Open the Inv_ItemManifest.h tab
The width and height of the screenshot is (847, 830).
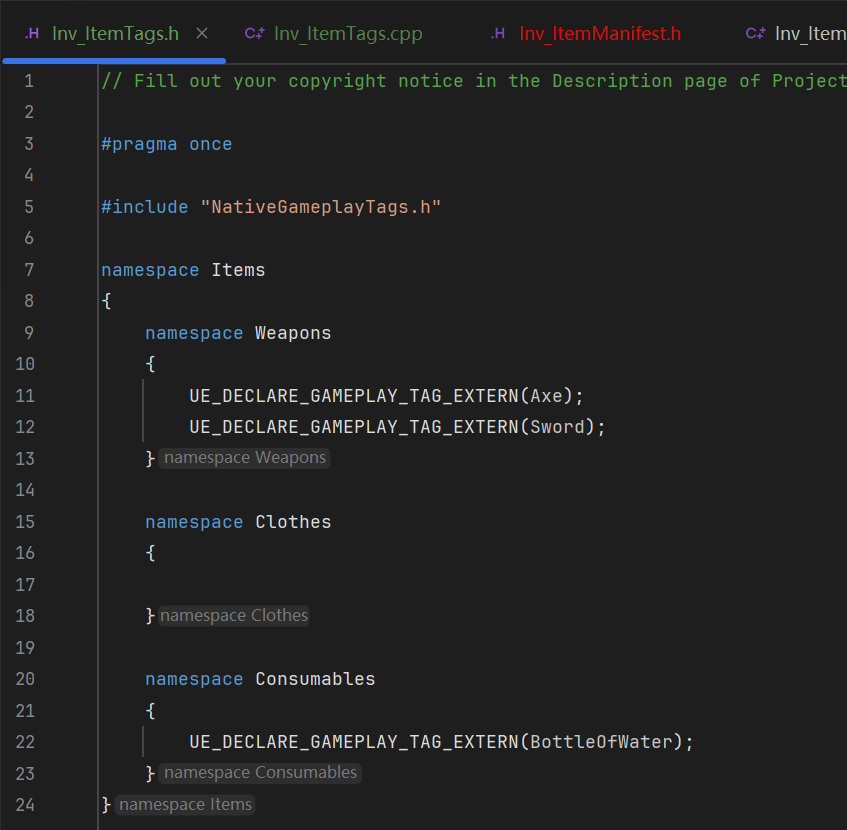600,33
